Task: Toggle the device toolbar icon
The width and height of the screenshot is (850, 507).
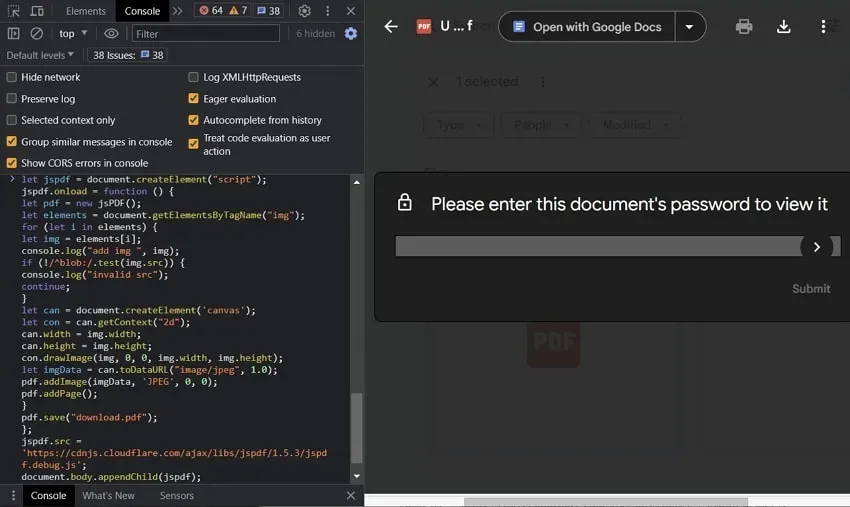Action: click(x=37, y=11)
